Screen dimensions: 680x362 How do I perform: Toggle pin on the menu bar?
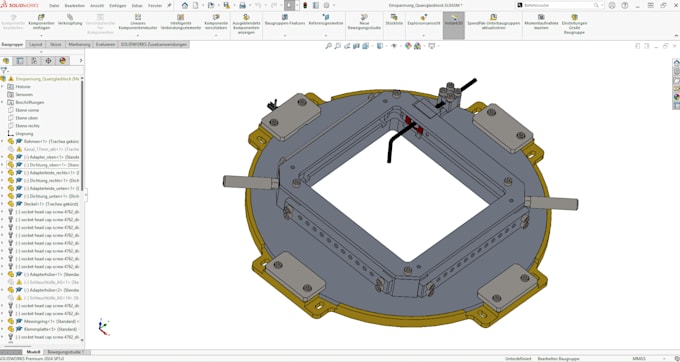169,6
